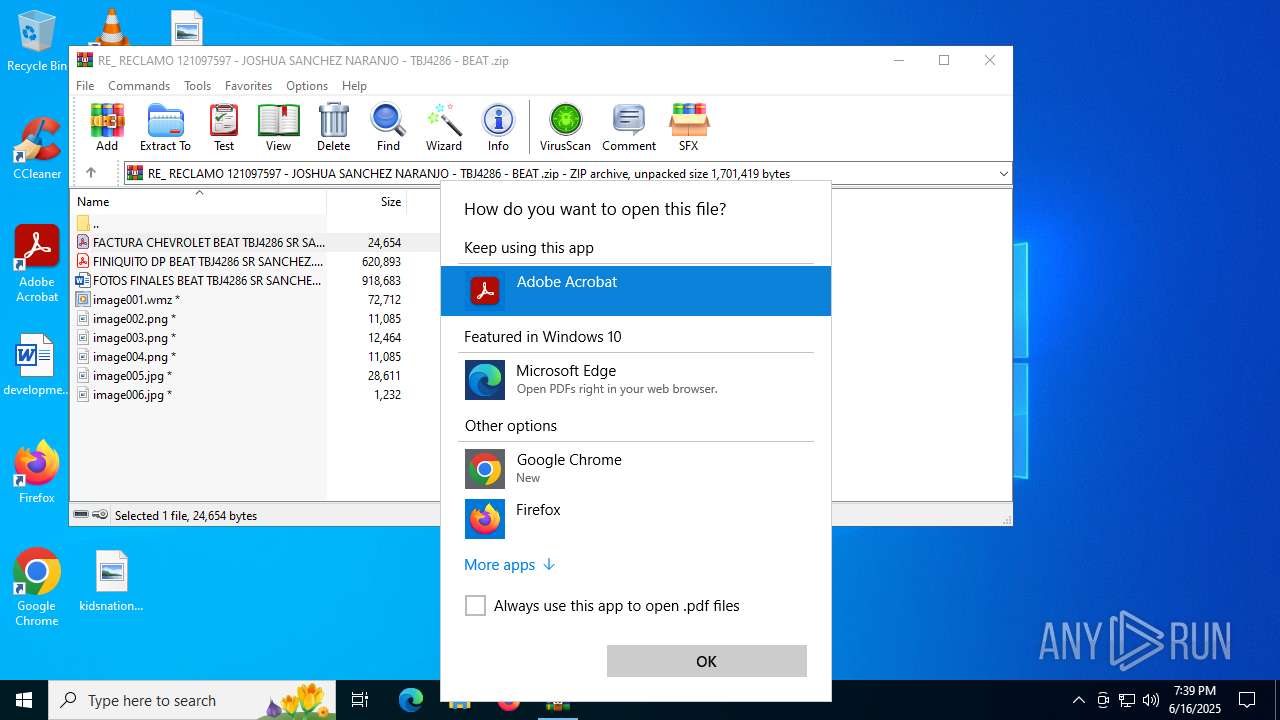Open the View toolbar tool

tap(278, 127)
